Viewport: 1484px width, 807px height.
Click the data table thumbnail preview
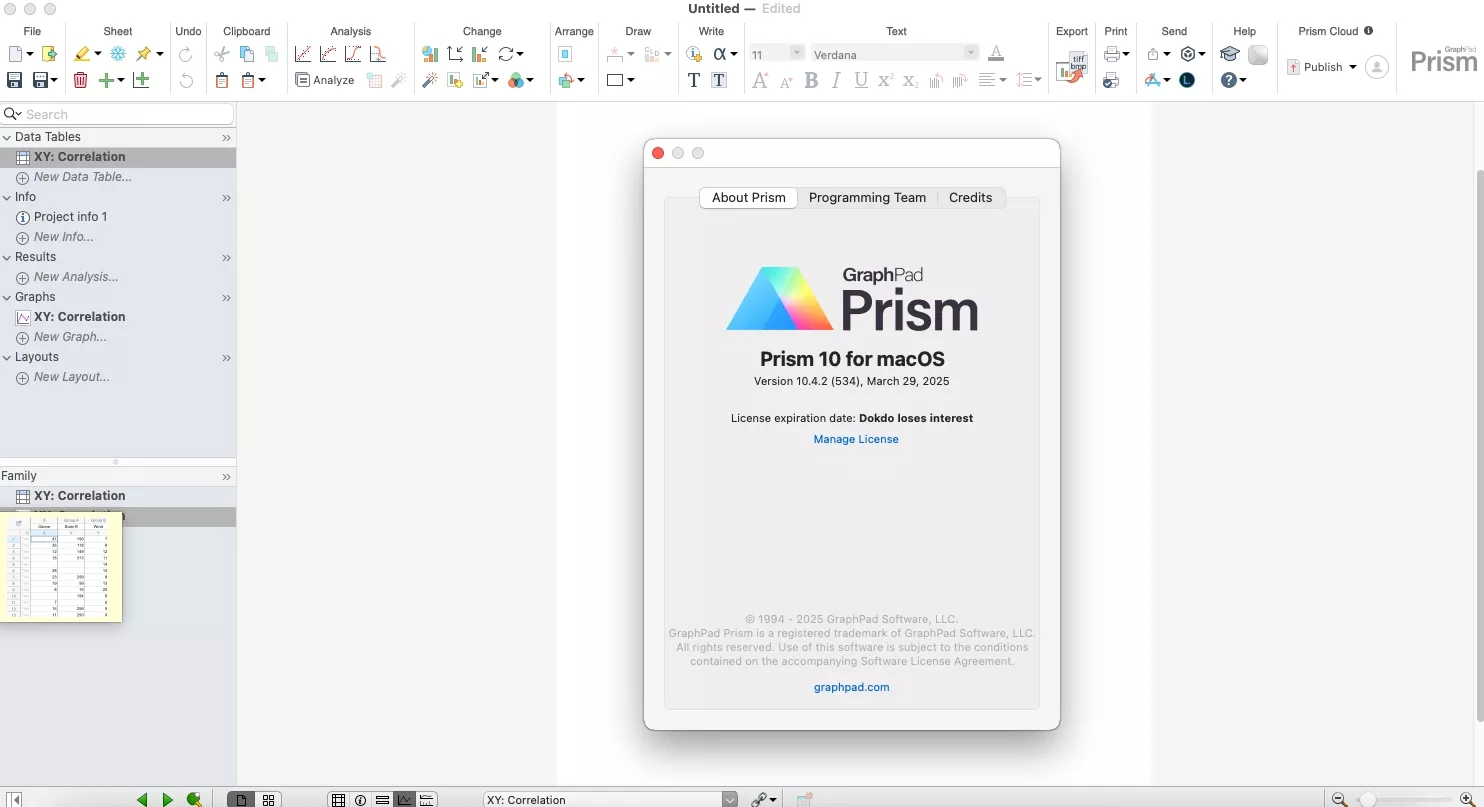point(61,567)
